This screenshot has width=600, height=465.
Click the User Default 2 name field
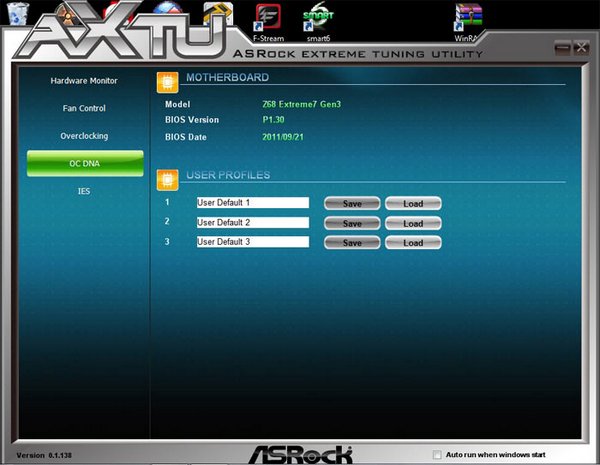(253, 222)
